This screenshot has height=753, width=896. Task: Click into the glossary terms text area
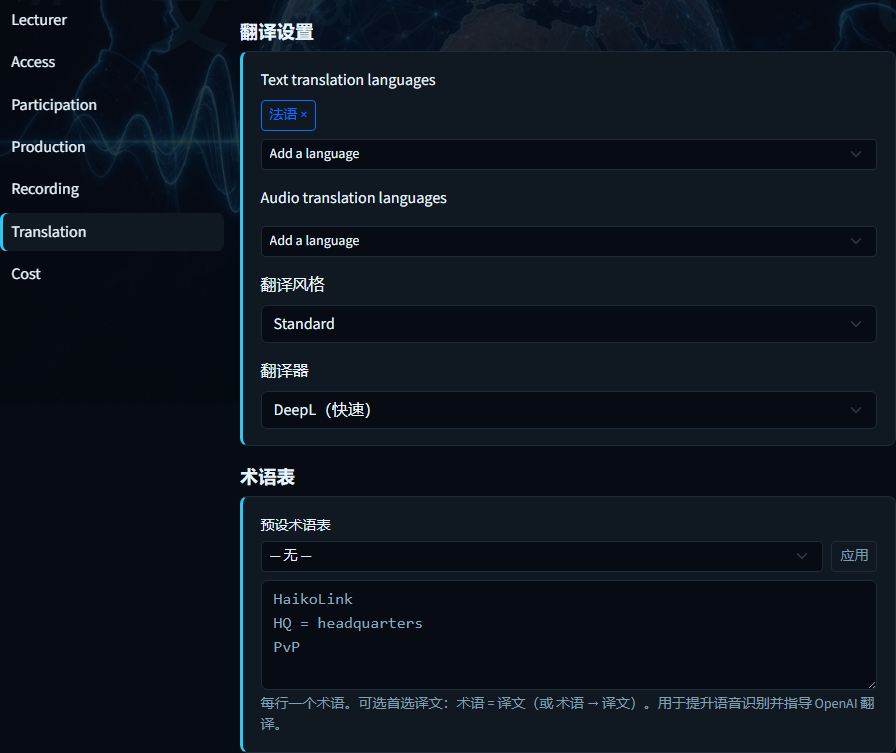pyautogui.click(x=569, y=635)
